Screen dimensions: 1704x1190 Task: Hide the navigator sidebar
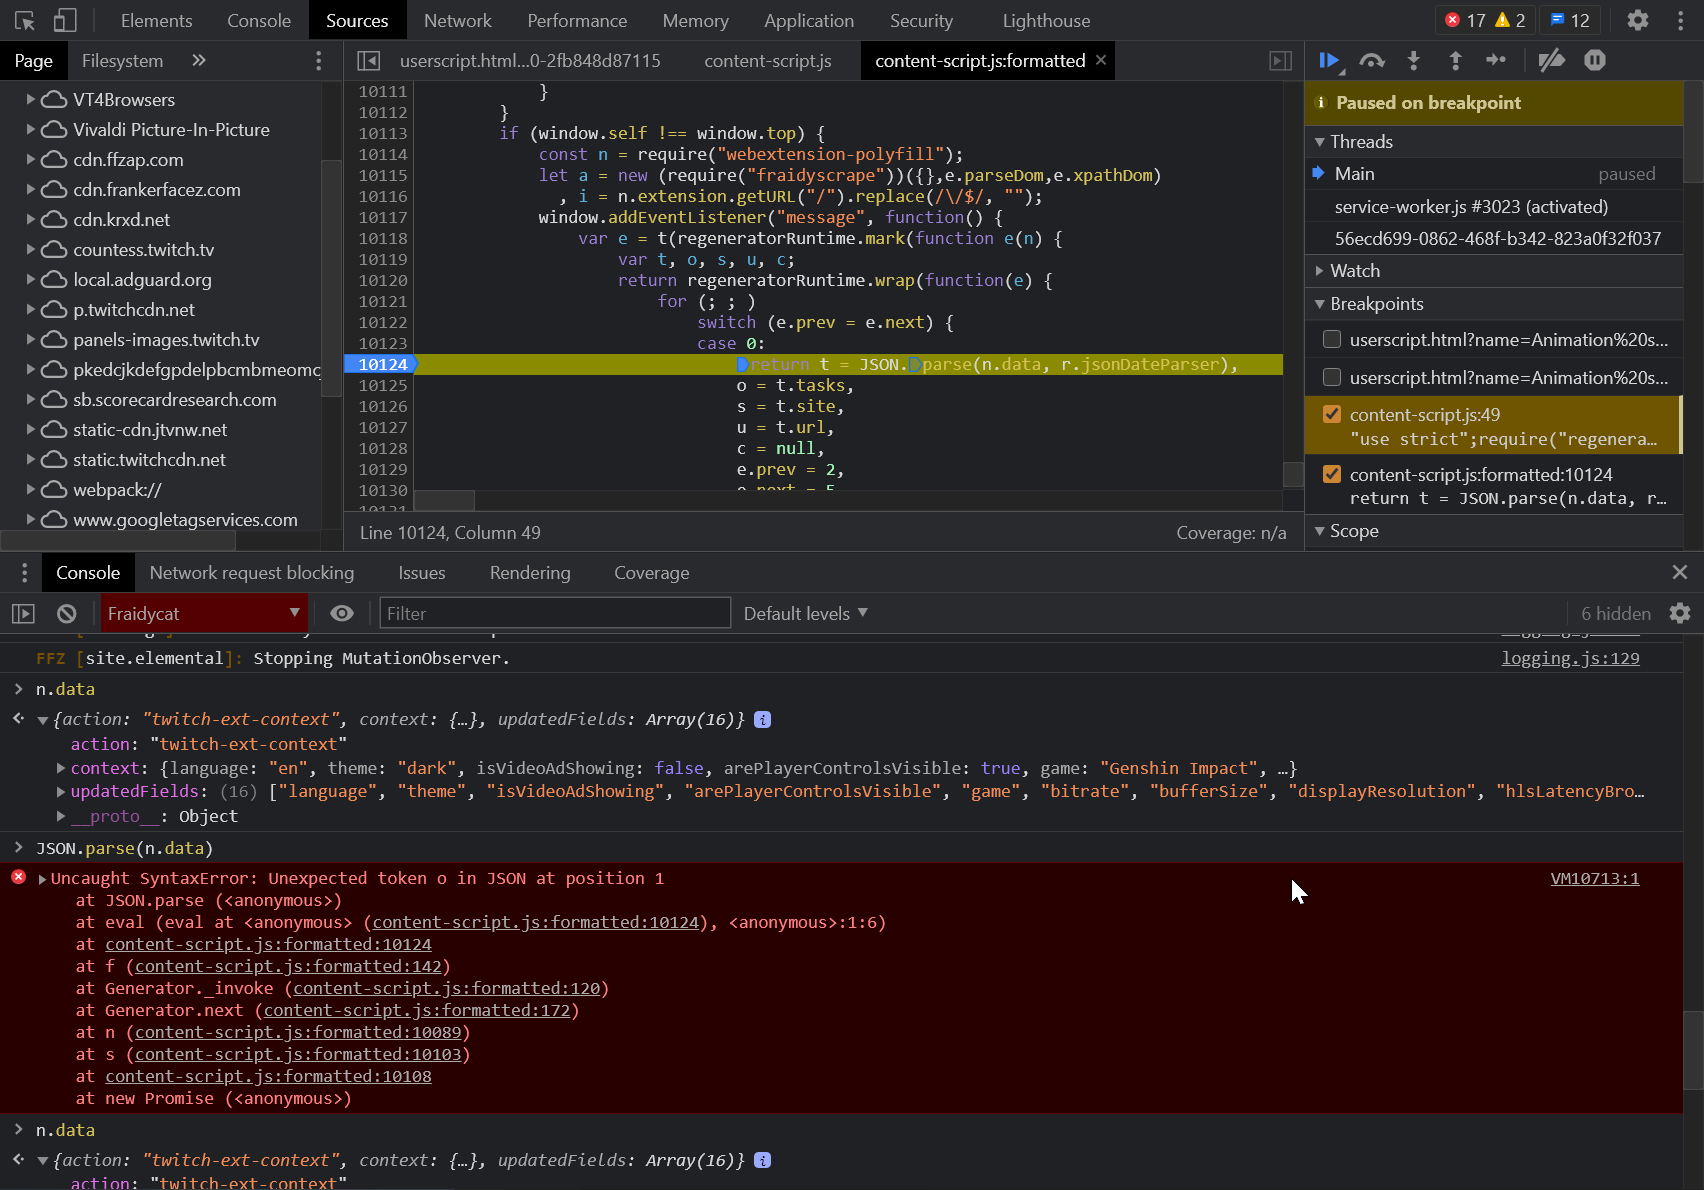click(x=368, y=61)
